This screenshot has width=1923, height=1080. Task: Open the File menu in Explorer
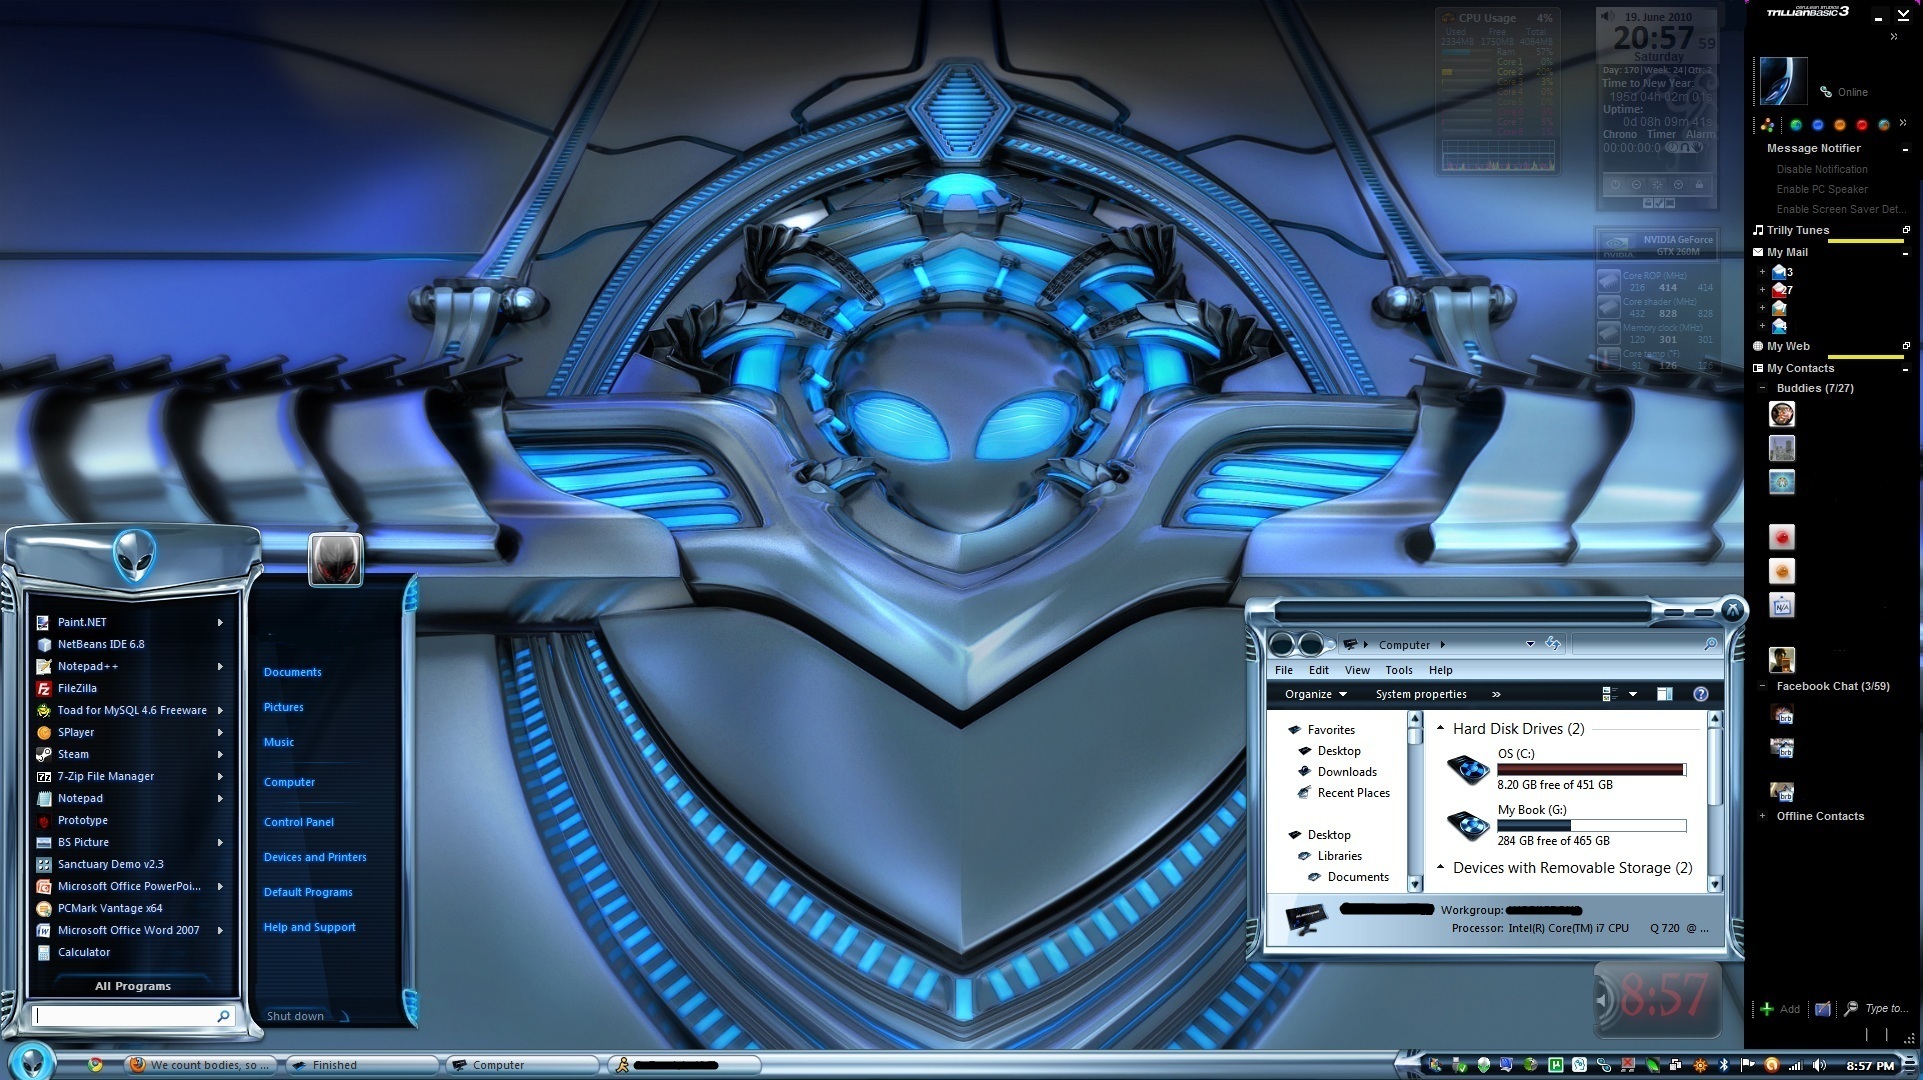pos(1284,670)
